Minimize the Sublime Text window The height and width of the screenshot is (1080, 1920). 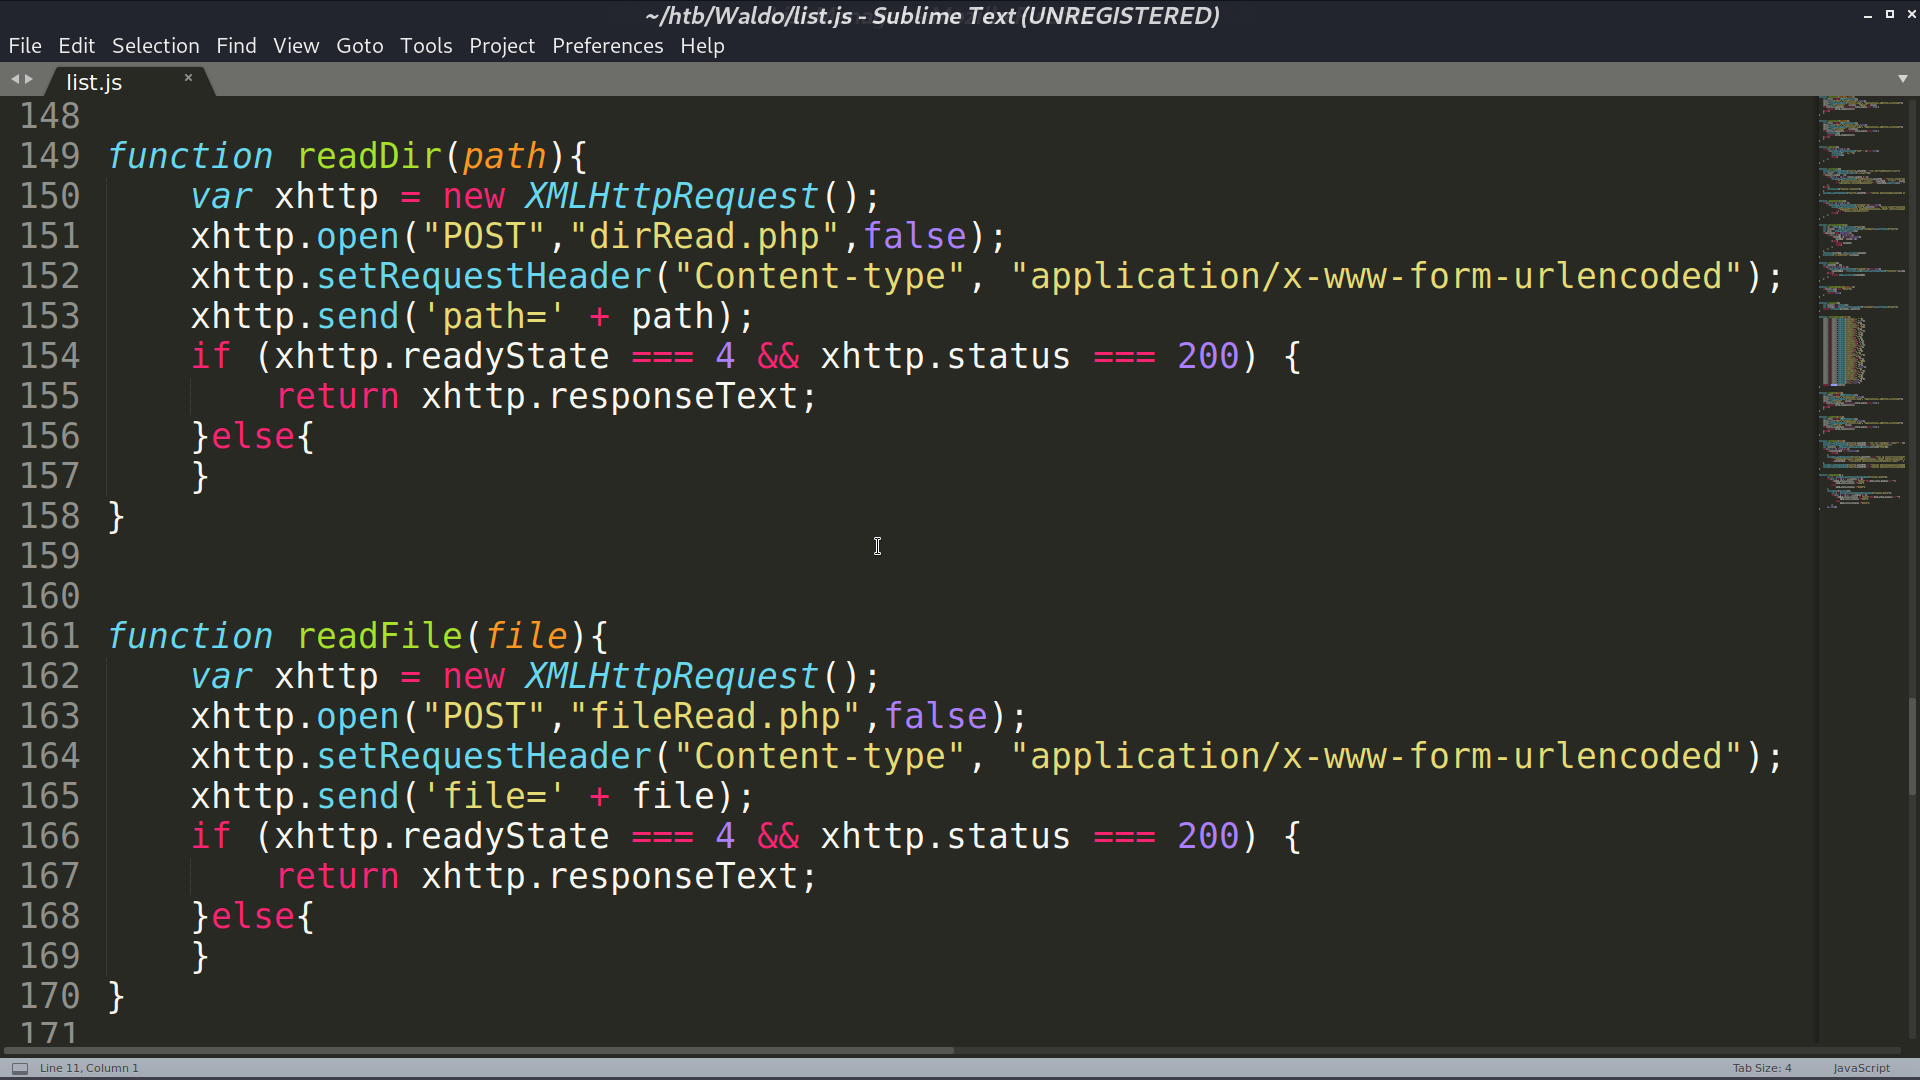point(1867,15)
